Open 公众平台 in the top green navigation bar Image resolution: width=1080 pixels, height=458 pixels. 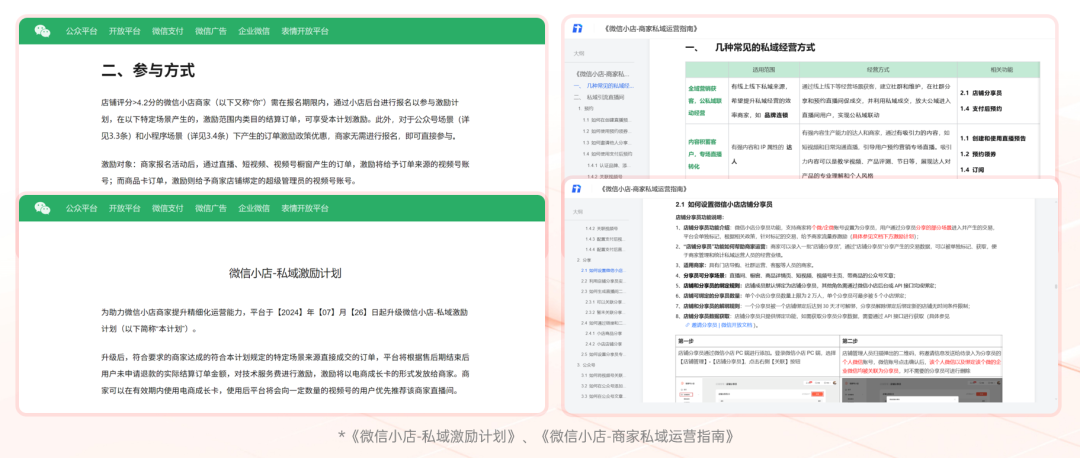point(81,31)
